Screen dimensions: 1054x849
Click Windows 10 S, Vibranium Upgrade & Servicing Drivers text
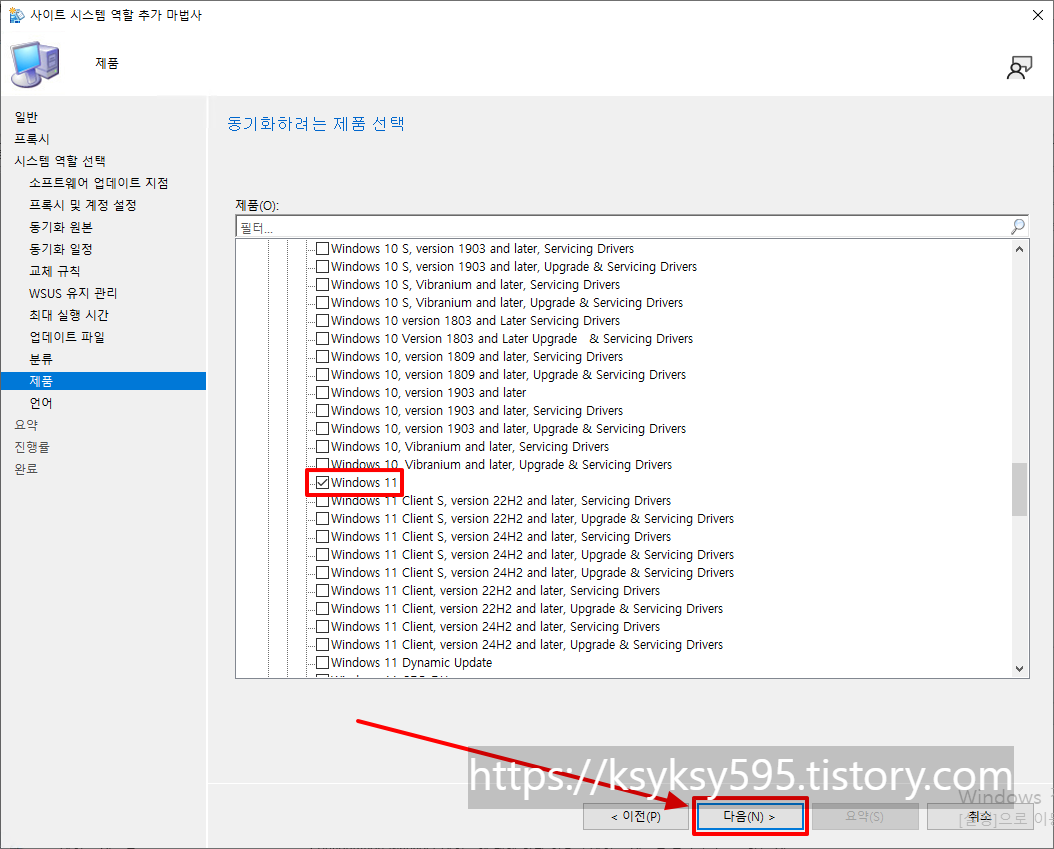point(507,303)
